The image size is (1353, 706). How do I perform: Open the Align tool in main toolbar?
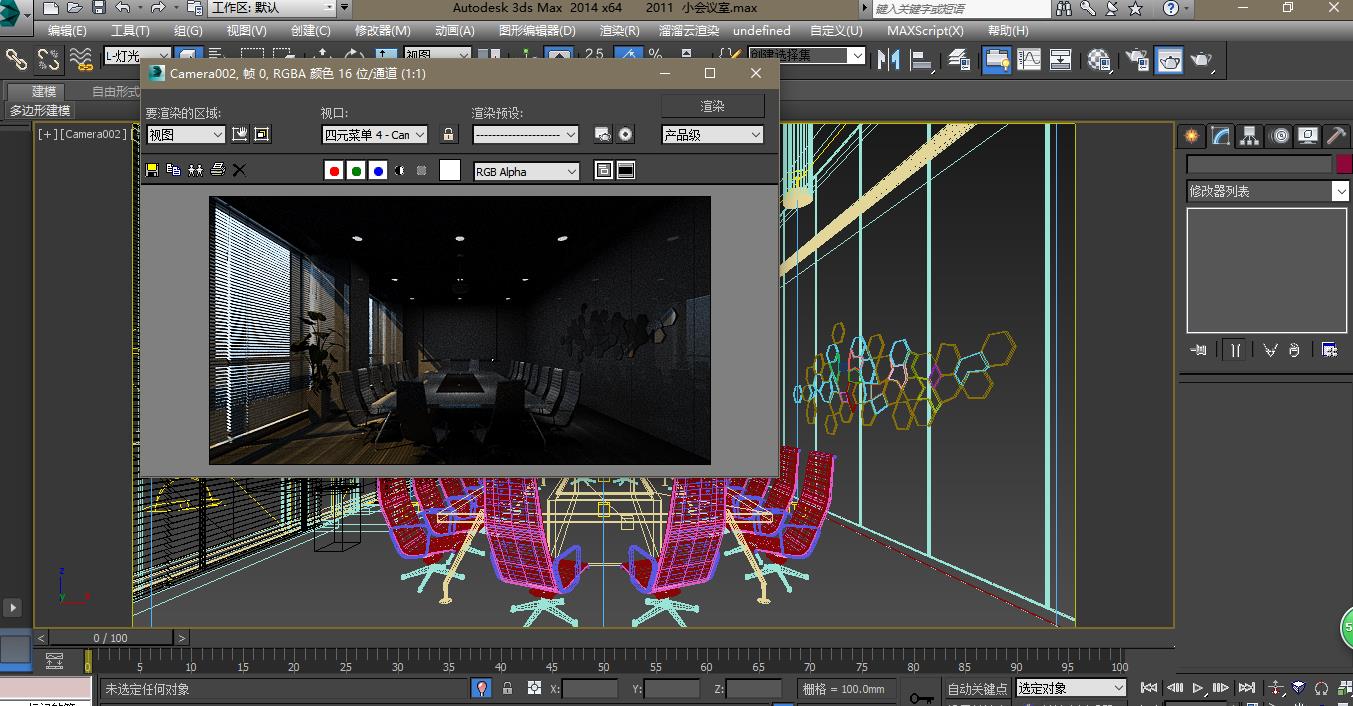(923, 60)
